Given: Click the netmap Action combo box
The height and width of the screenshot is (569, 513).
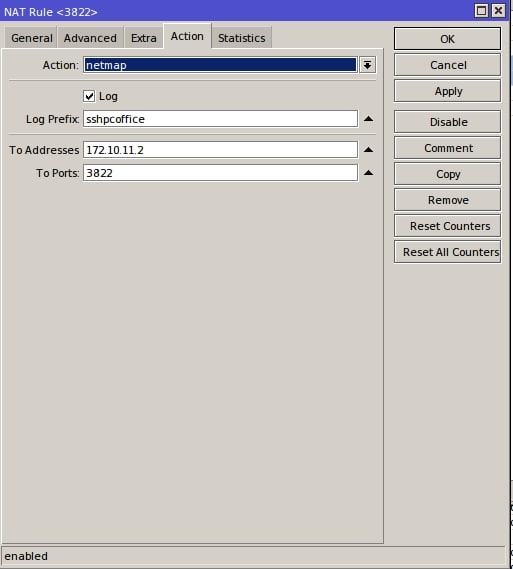Looking at the screenshot, I should pos(220,65).
